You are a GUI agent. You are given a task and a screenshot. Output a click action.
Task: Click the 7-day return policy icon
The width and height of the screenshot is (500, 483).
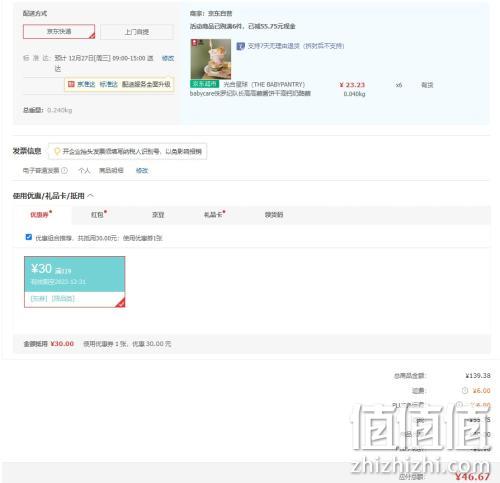pos(241,46)
